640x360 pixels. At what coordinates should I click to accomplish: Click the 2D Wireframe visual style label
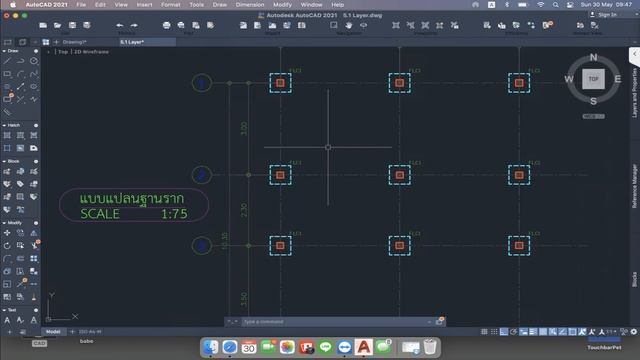[91, 52]
